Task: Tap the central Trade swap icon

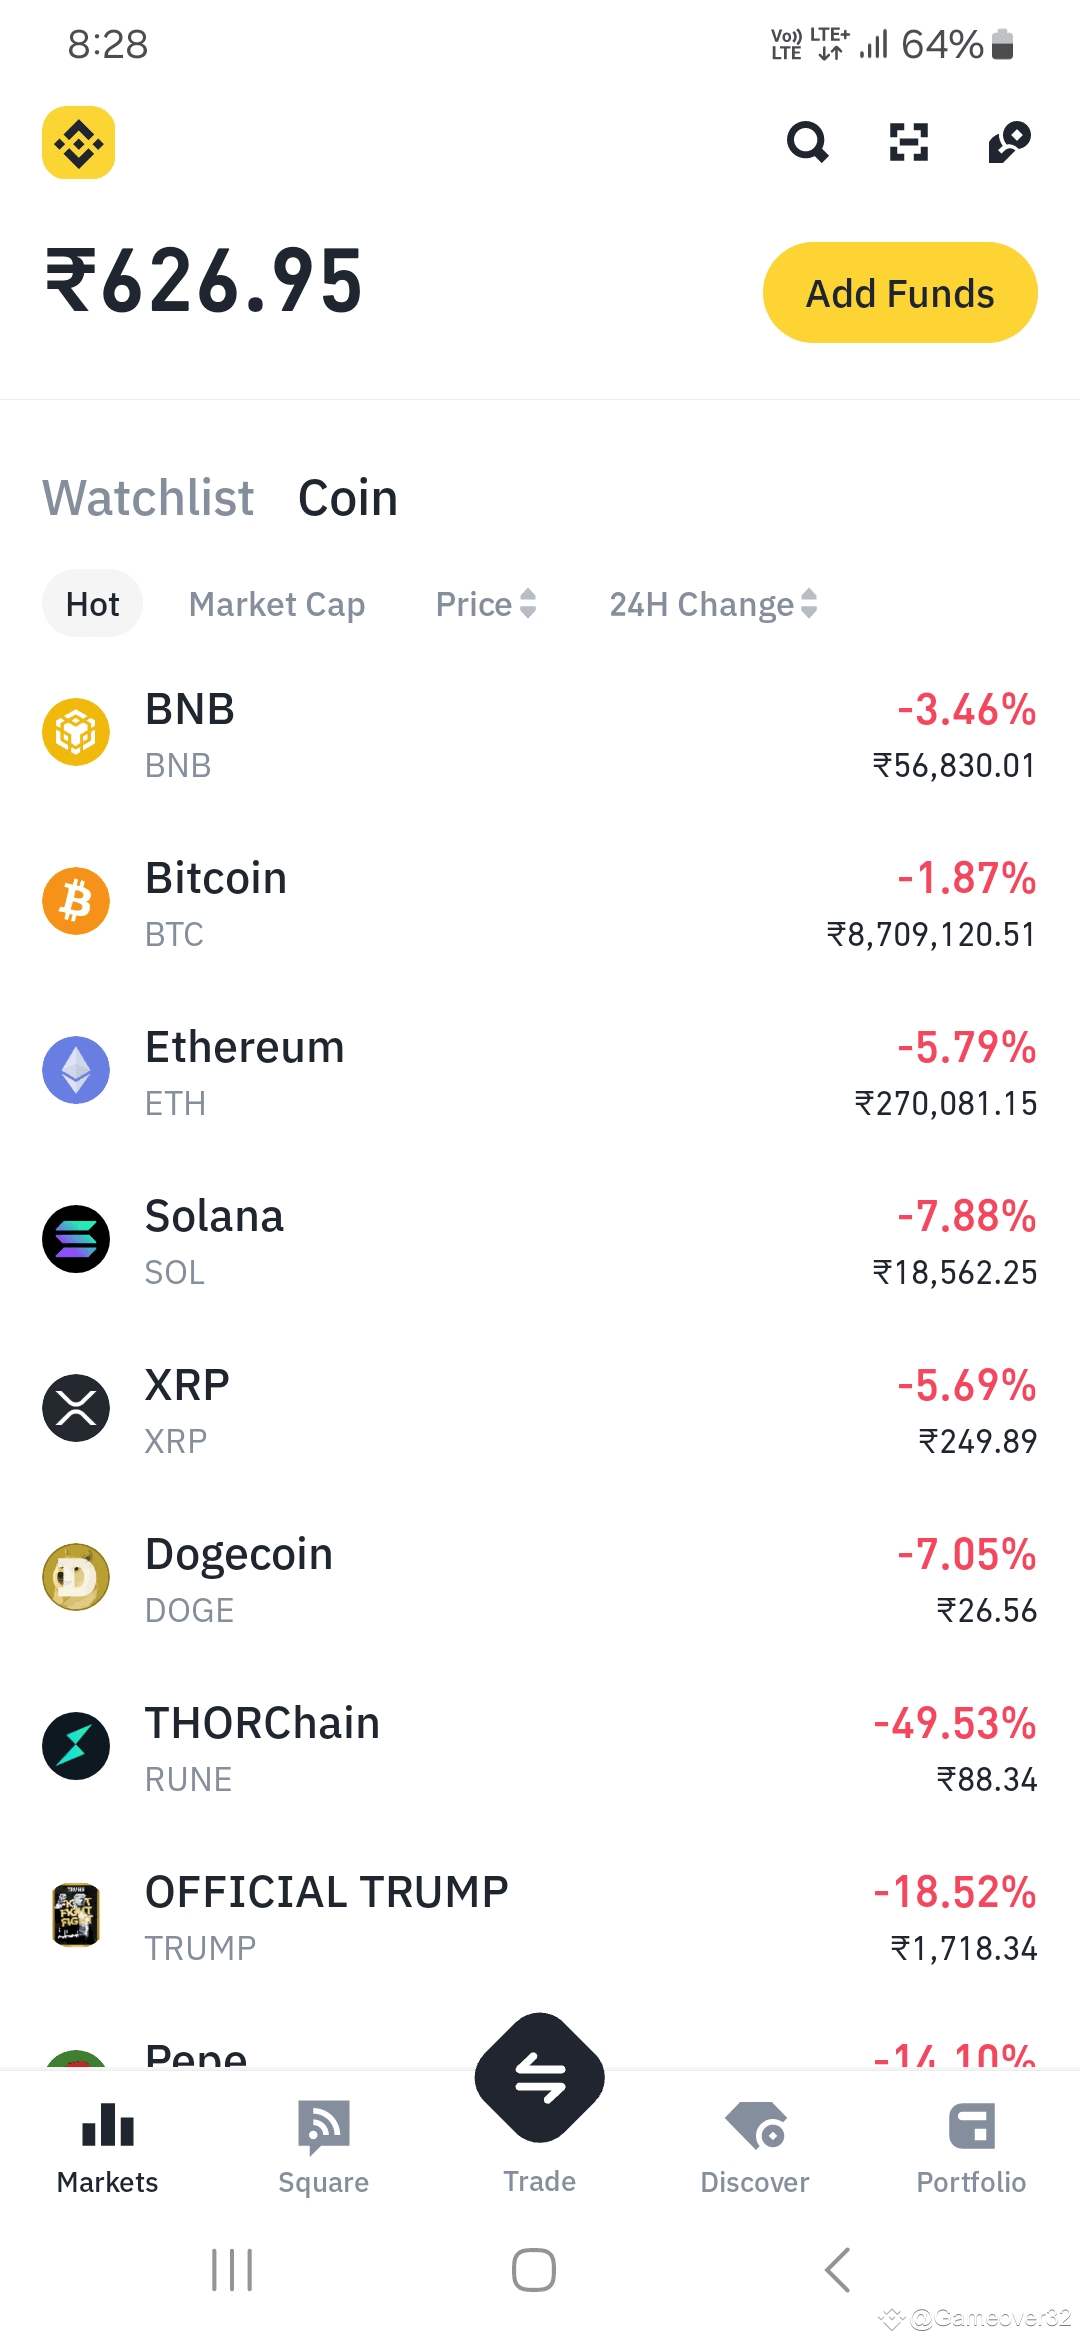Action: click(540, 2077)
